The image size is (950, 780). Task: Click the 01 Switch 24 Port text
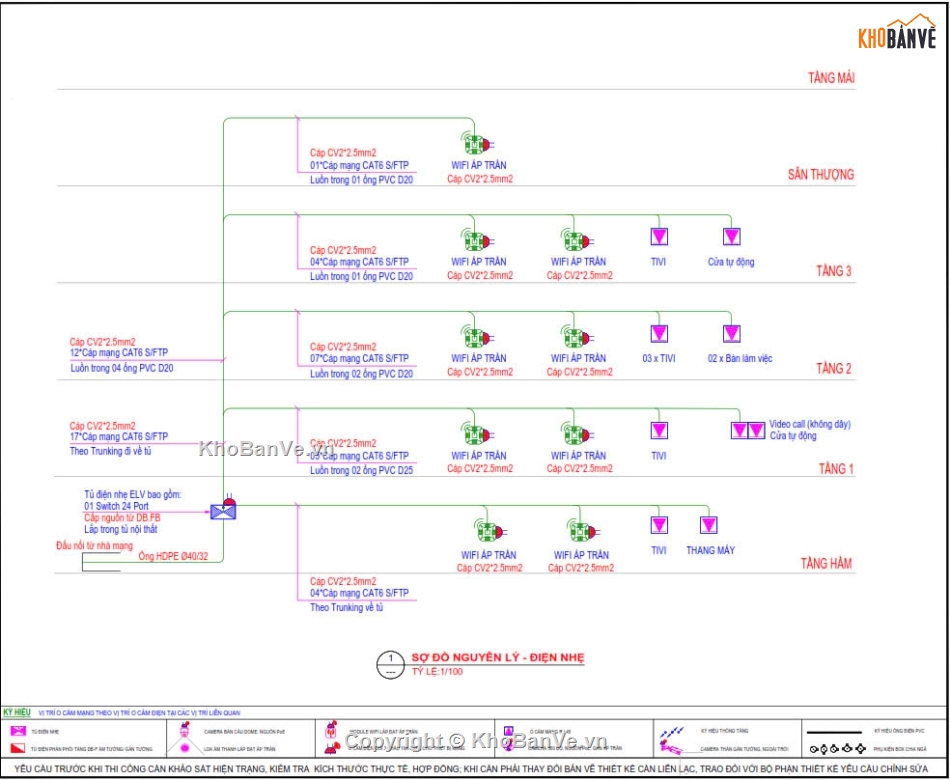116,506
